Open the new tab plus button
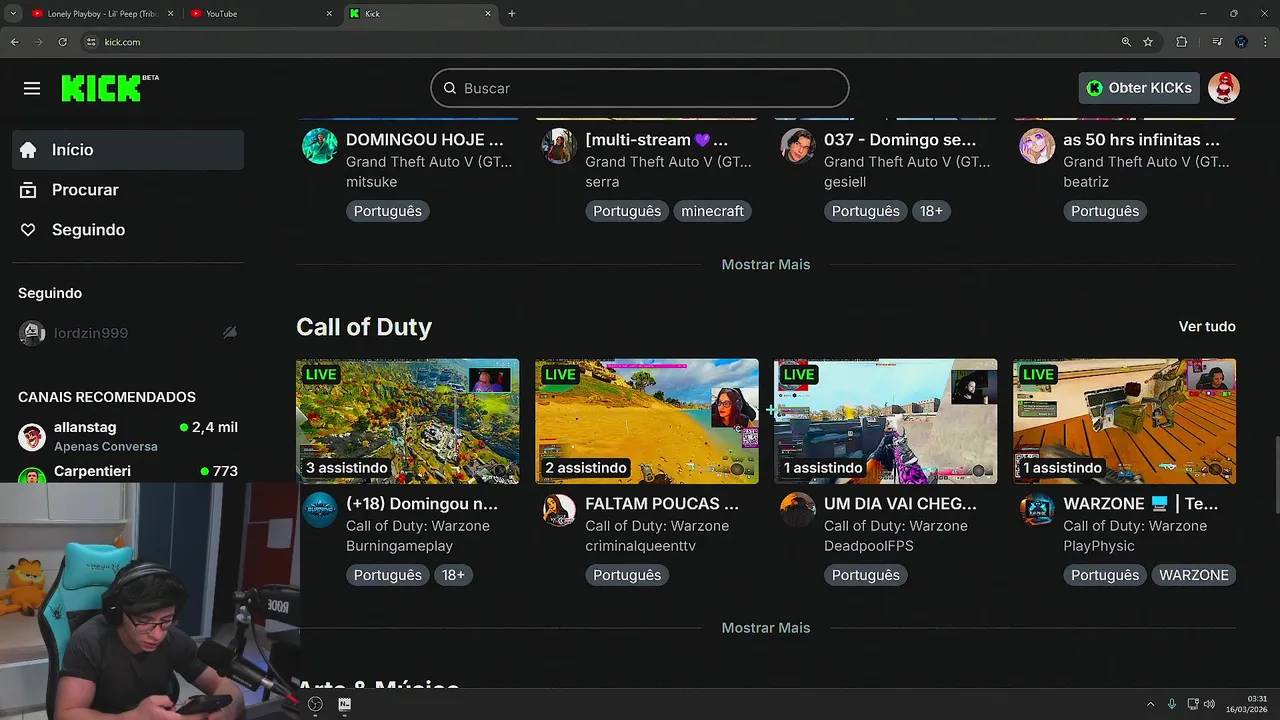Image resolution: width=1280 pixels, height=720 pixels. (x=512, y=13)
